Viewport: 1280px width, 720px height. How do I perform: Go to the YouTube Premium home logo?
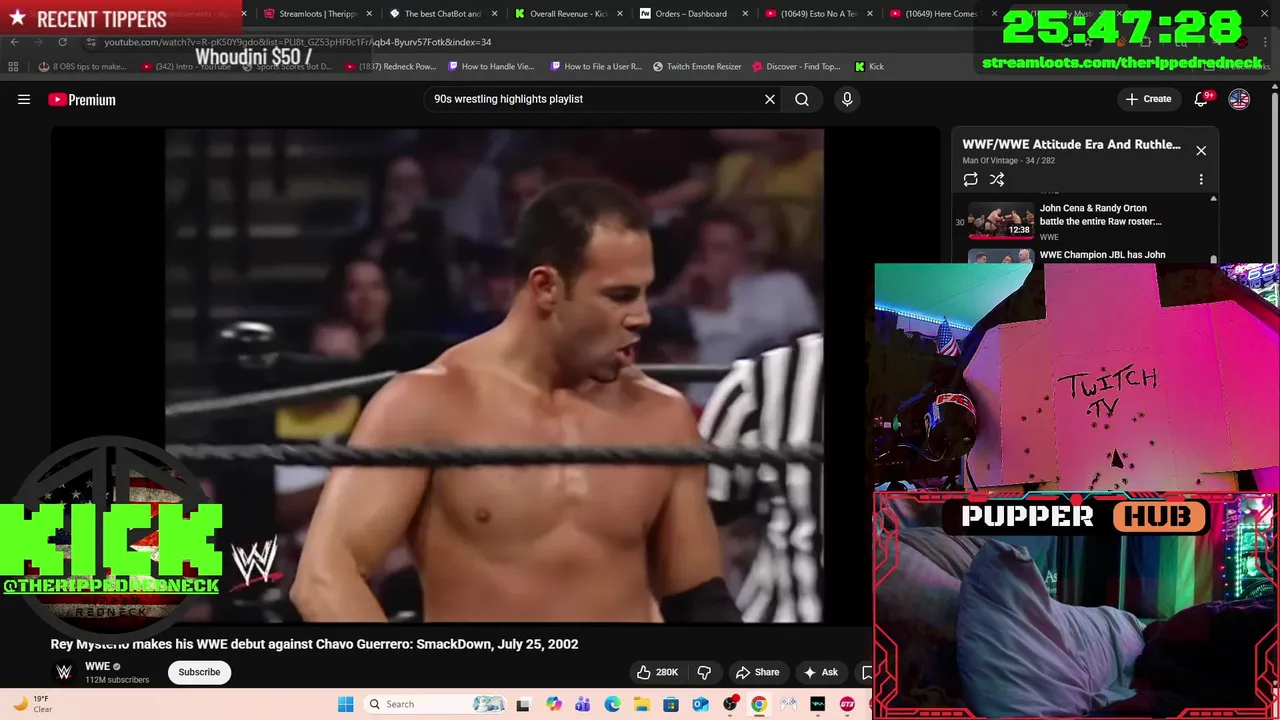[x=82, y=99]
